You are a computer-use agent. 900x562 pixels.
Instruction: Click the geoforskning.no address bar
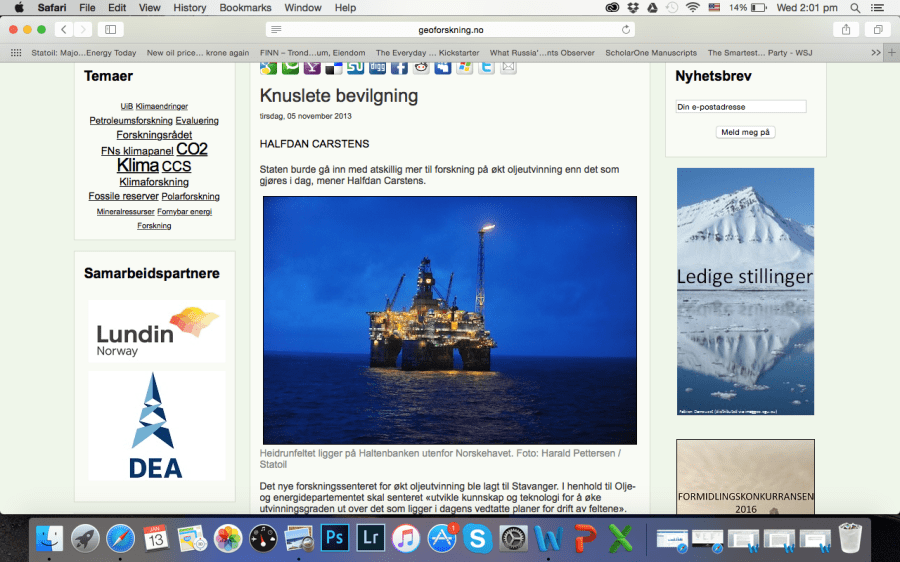pyautogui.click(x=451, y=29)
